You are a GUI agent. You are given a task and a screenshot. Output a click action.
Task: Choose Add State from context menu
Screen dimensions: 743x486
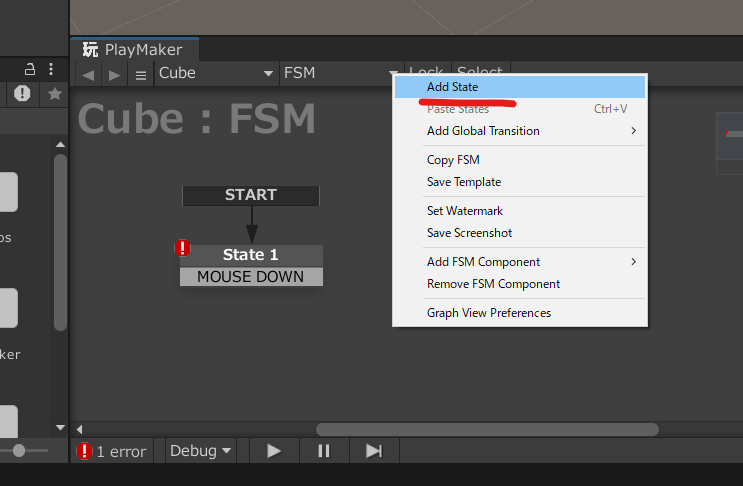pos(520,87)
